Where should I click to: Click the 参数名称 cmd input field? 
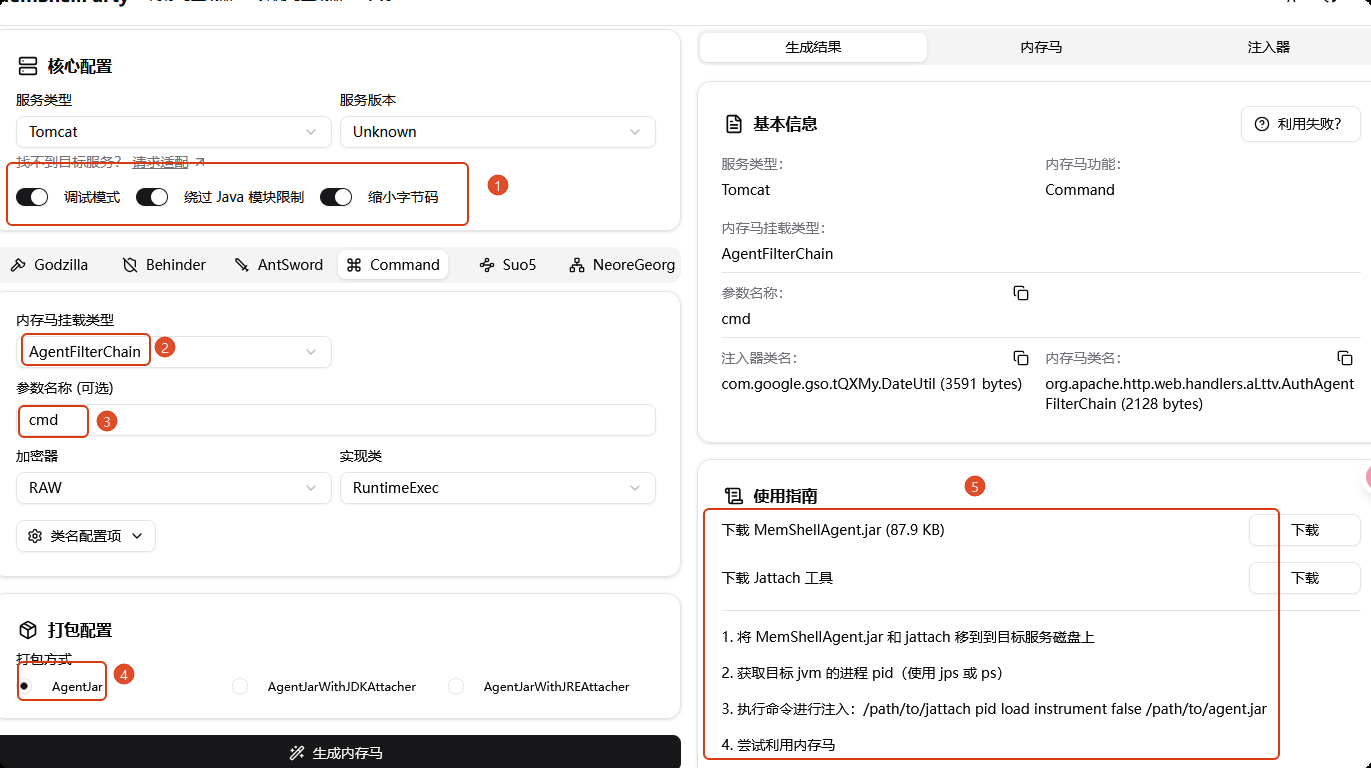(x=336, y=420)
